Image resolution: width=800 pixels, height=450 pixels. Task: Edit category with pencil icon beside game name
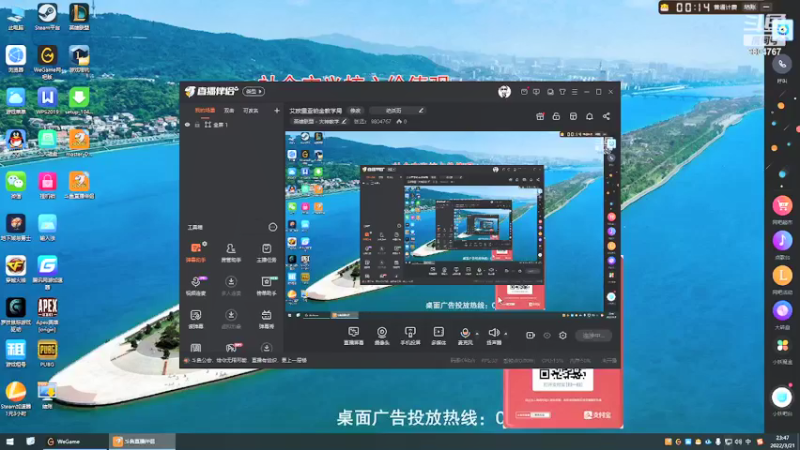click(x=344, y=121)
